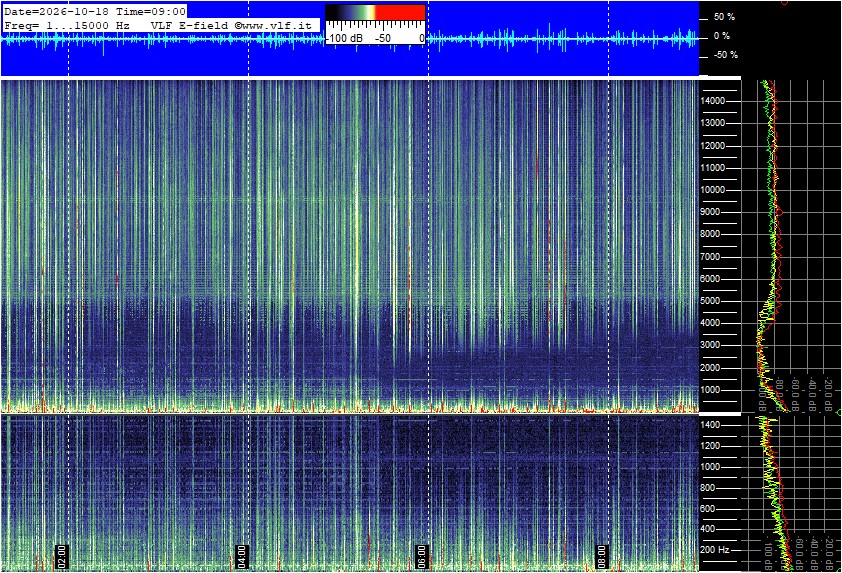This screenshot has height=573, width=842.
Task: Click the 600 label on lower spectrogram axis
Action: [x=708, y=509]
